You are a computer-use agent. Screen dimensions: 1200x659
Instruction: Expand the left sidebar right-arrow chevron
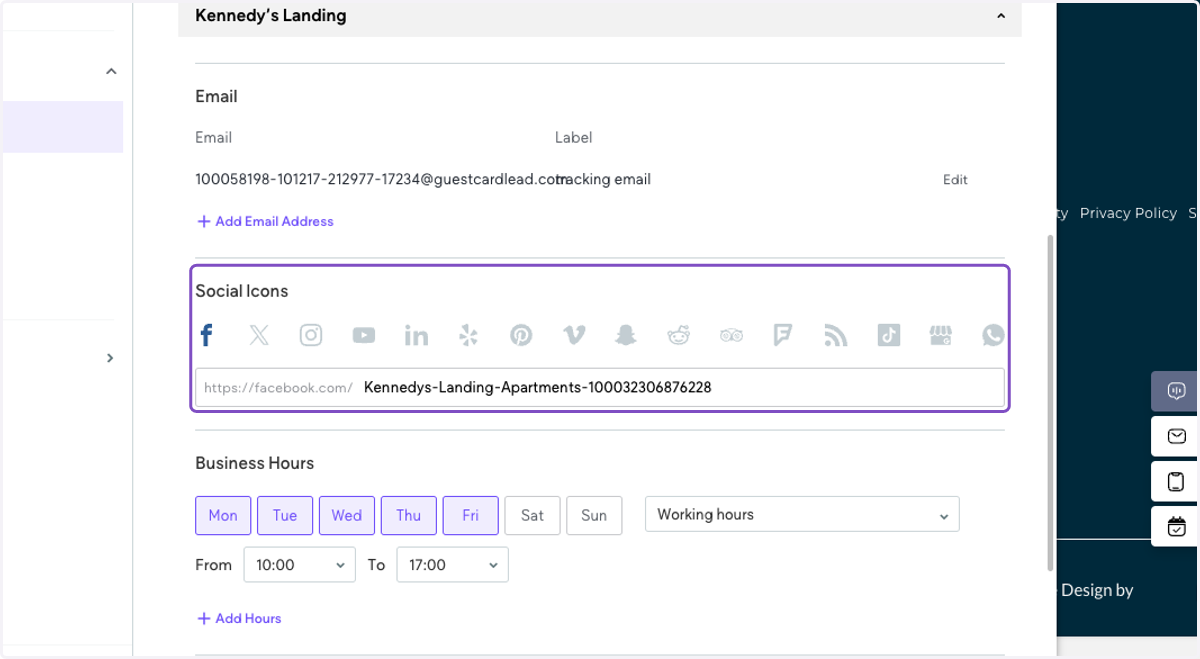(110, 358)
